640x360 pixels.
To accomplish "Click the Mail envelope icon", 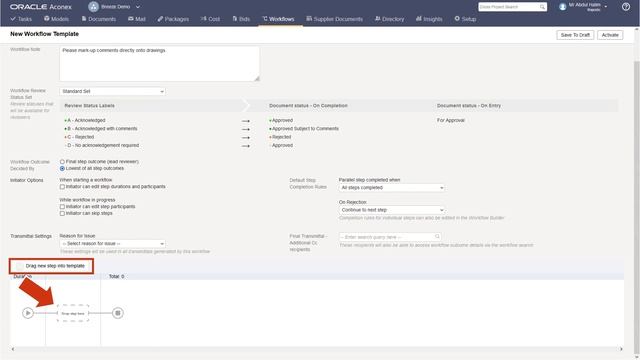I will [131, 18].
